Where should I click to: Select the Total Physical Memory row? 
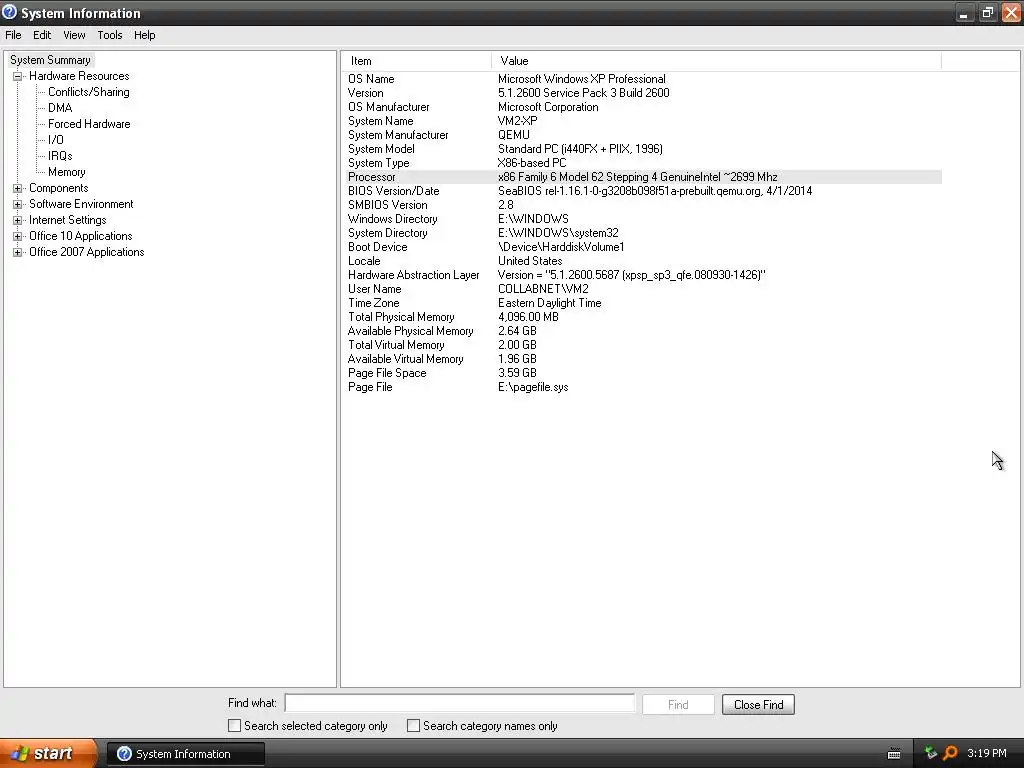643,317
